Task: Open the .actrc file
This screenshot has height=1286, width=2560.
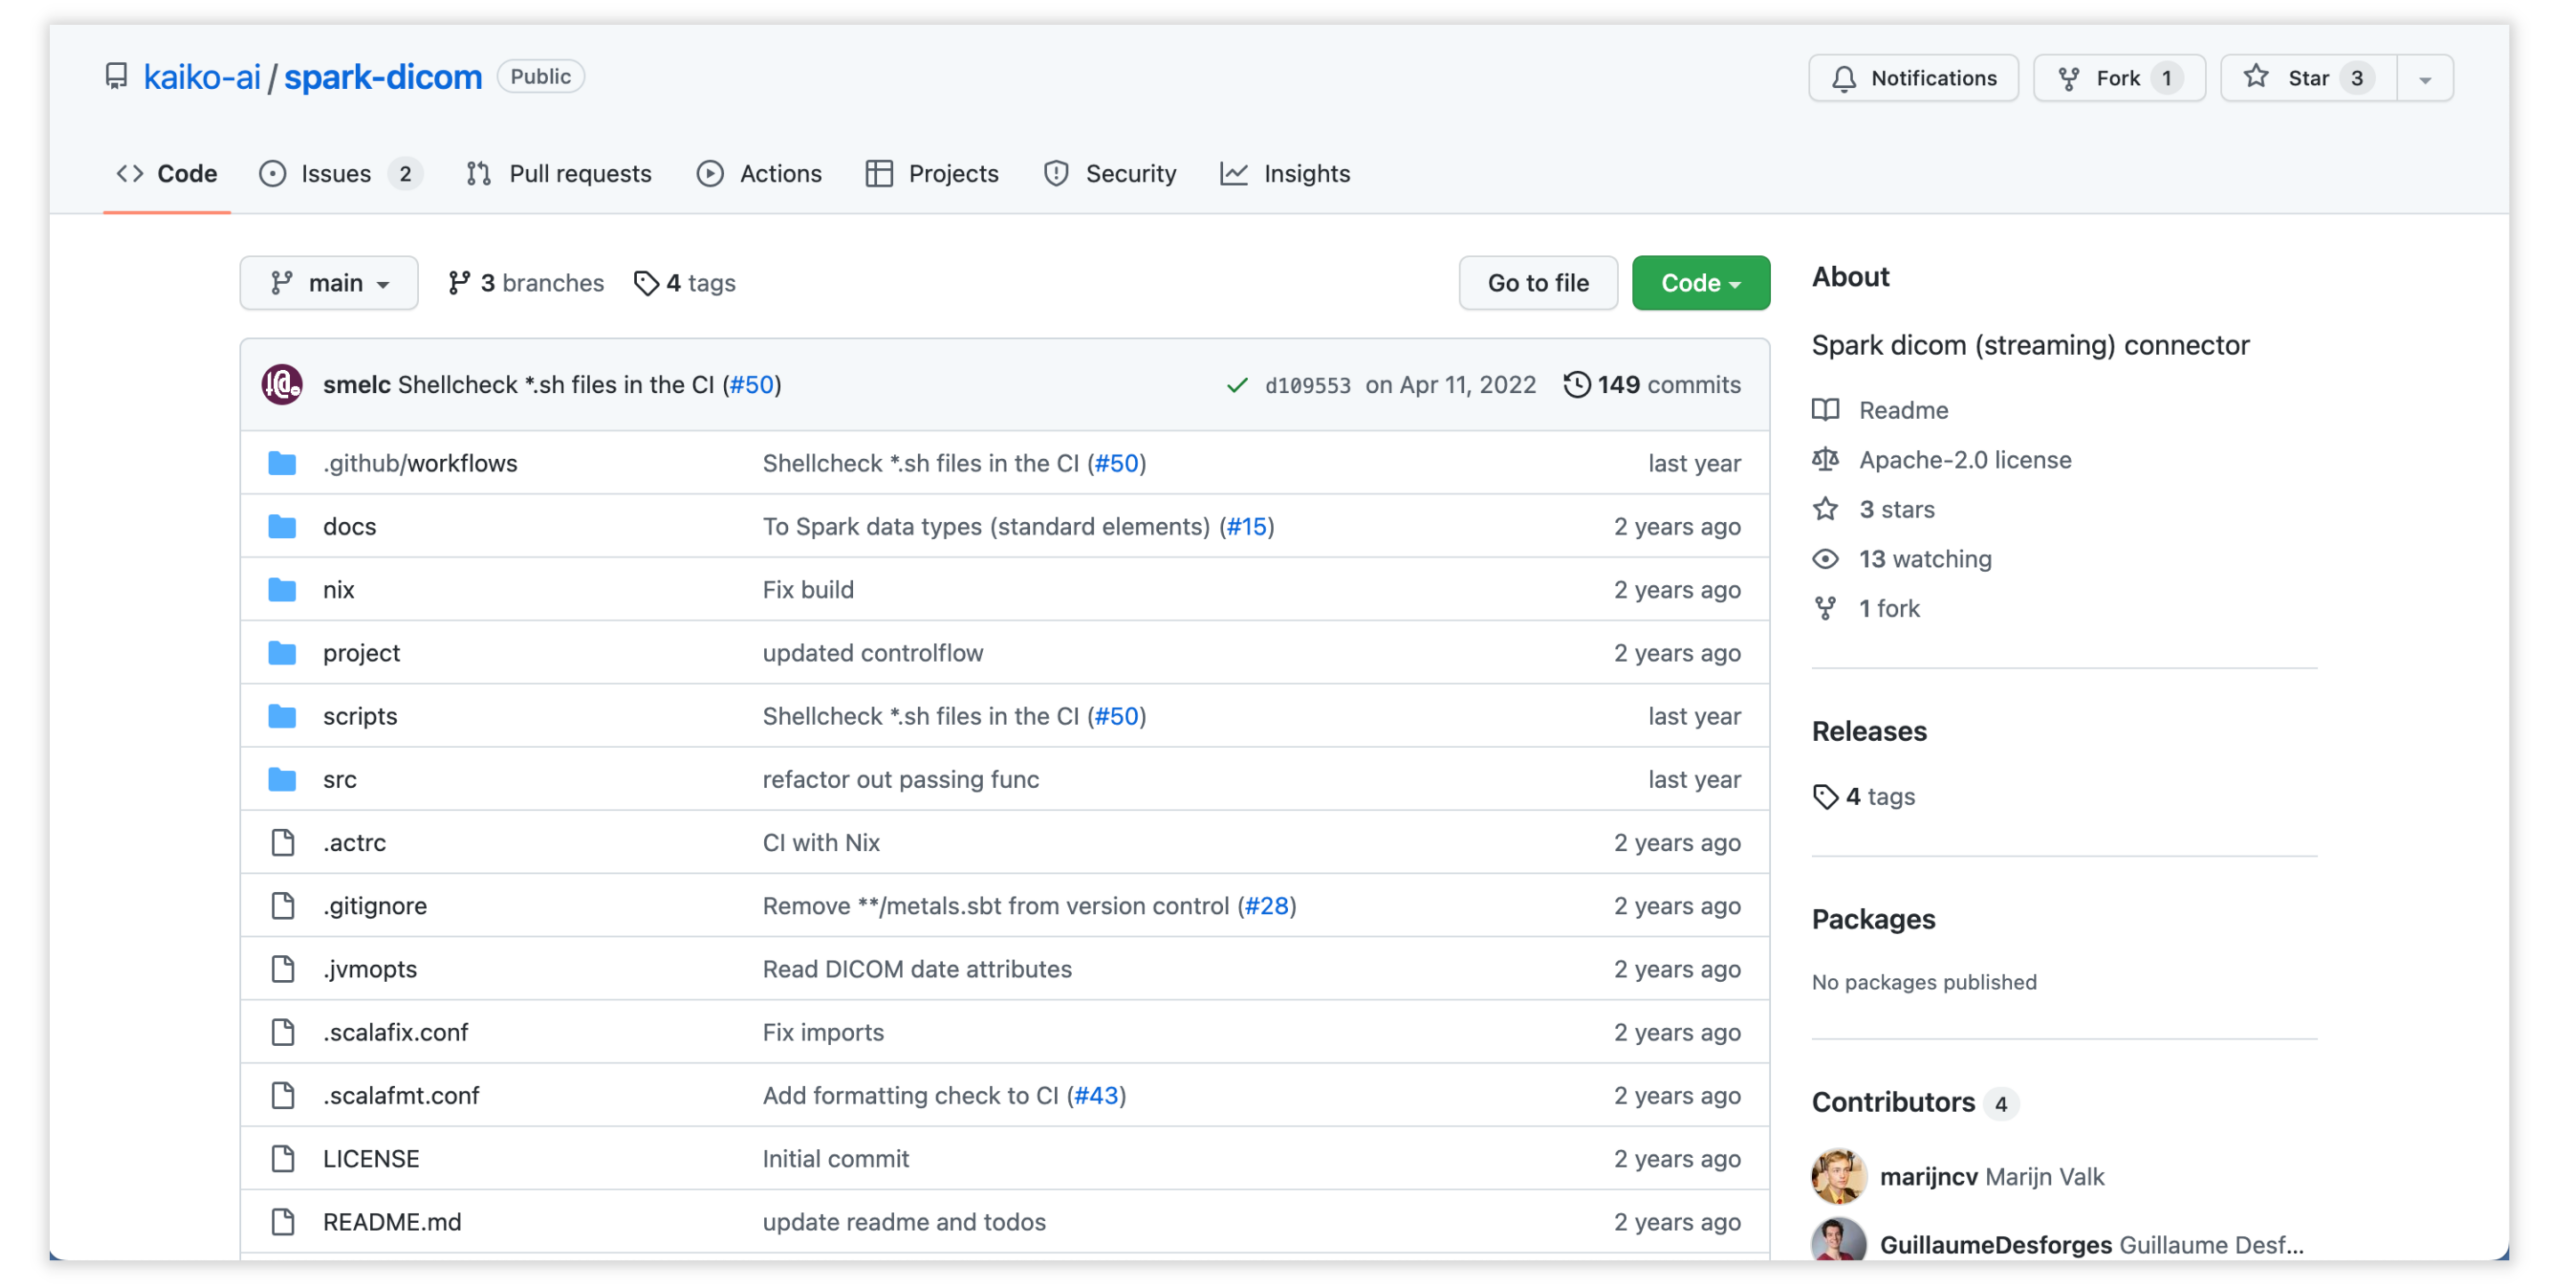Action: 354,842
